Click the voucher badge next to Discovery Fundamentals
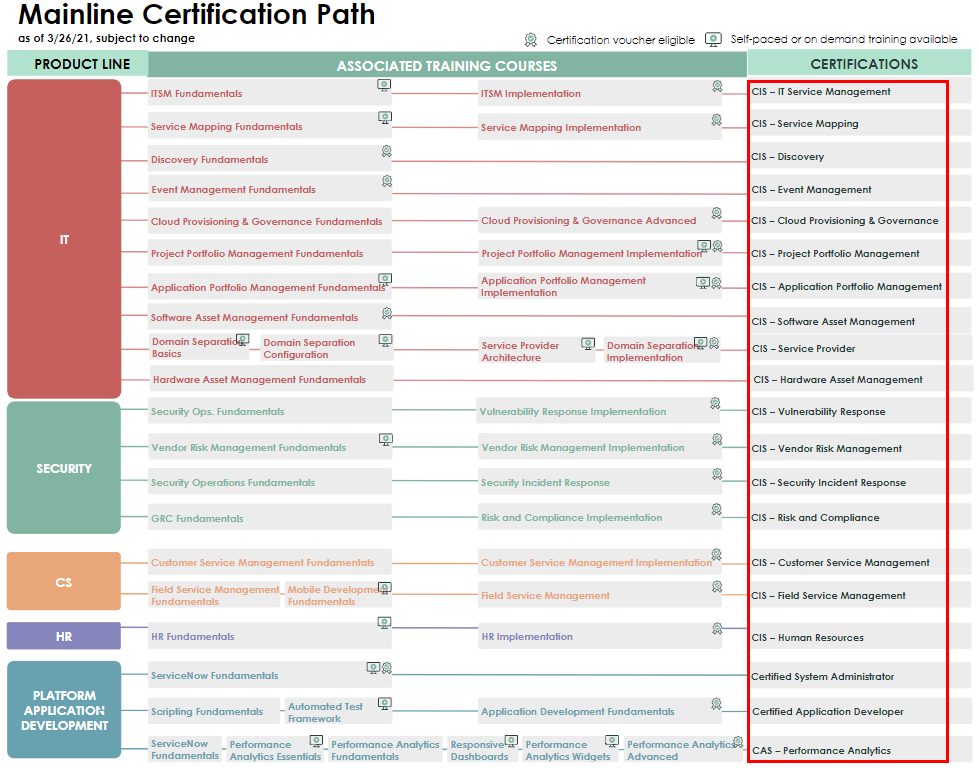The width and height of the screenshot is (978, 769). [386, 152]
